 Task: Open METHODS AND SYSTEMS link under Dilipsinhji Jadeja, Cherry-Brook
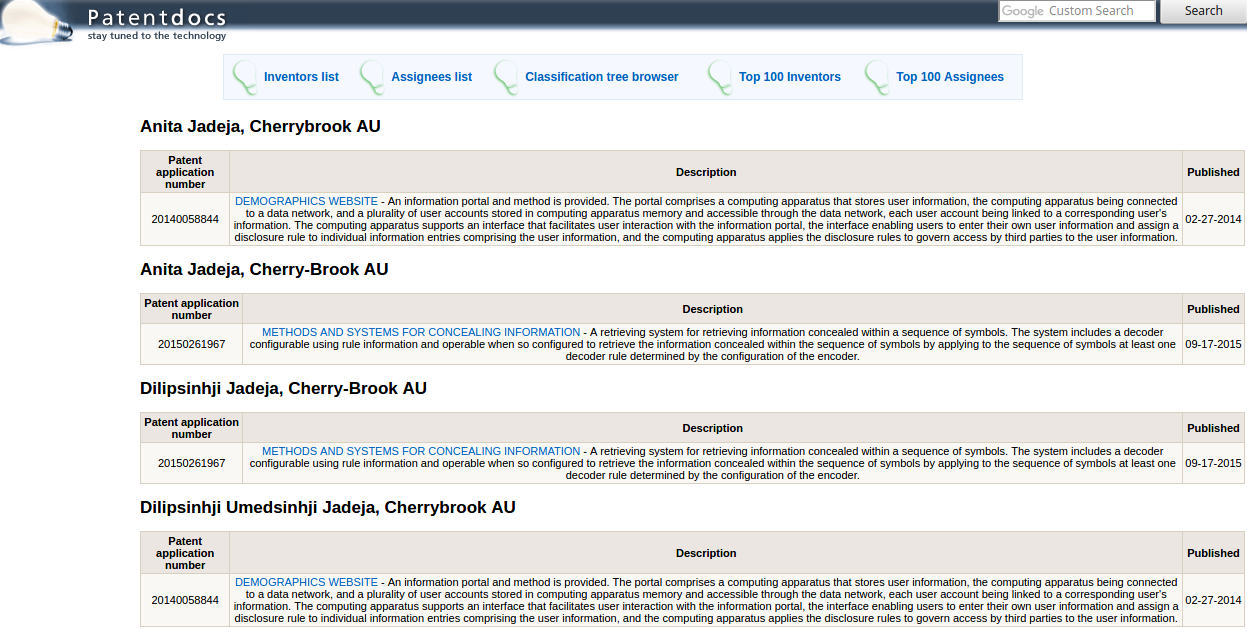click(421, 451)
